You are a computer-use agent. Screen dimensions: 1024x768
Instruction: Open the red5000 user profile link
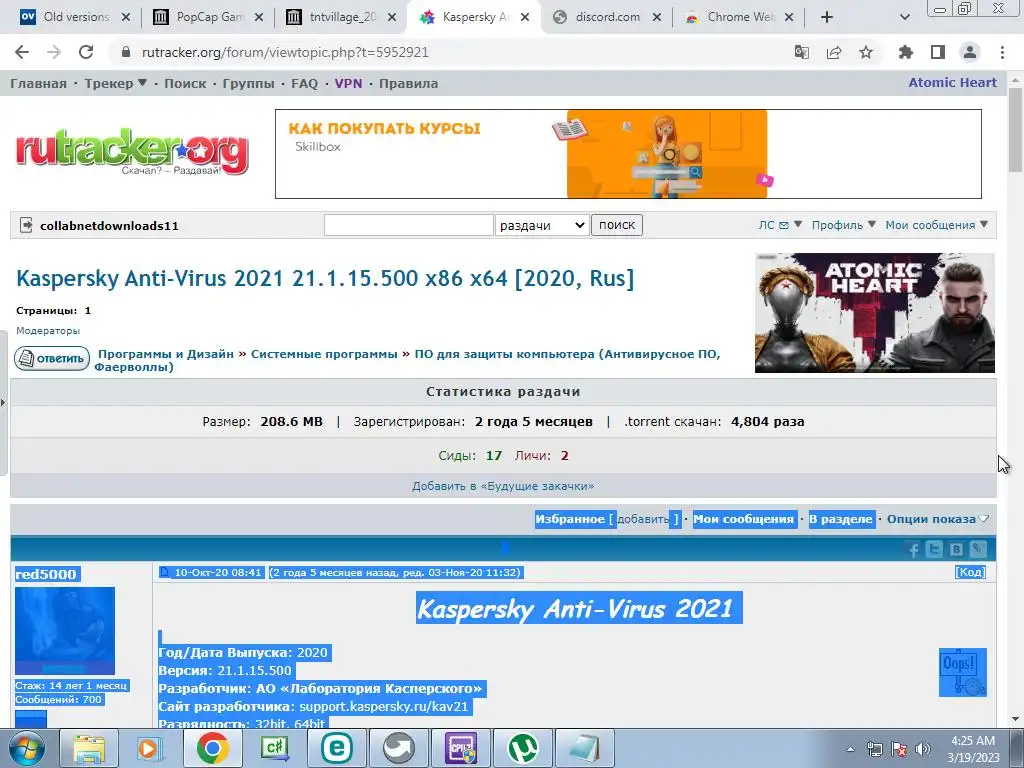46,574
